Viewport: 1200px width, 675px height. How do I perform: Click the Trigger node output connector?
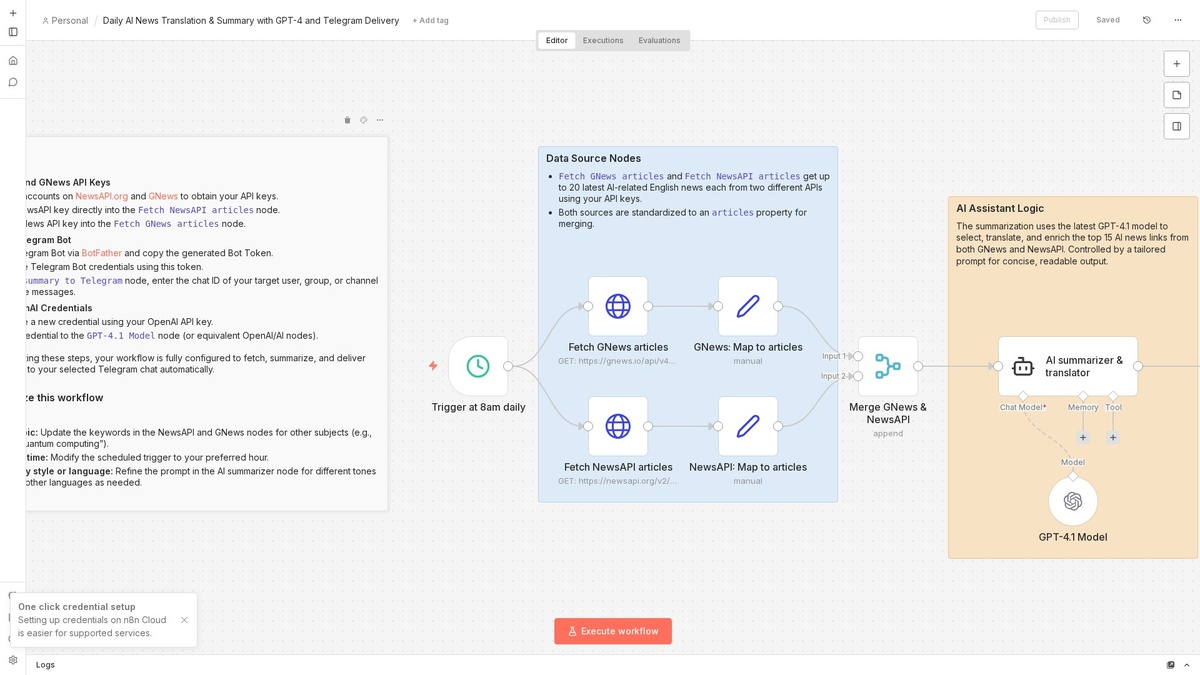[x=508, y=366]
